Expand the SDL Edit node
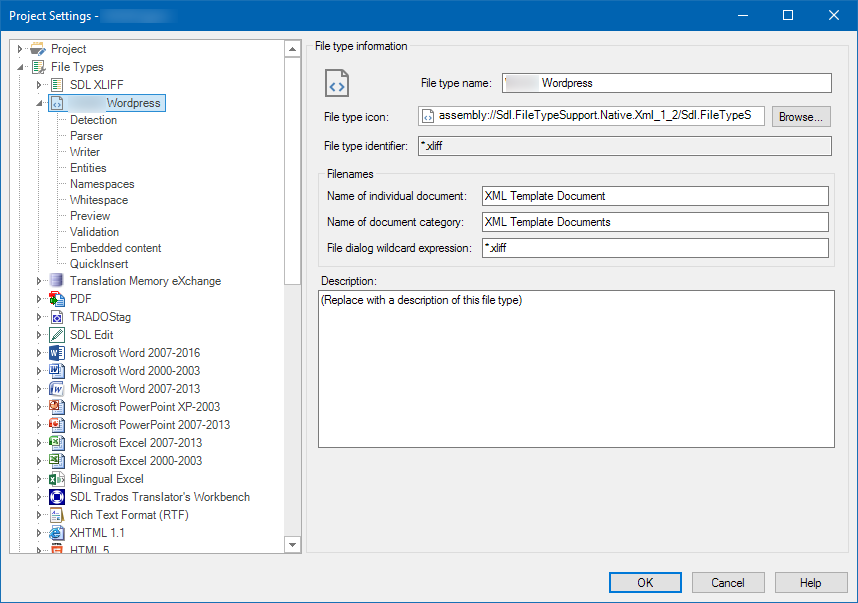This screenshot has width=858, height=603. click(39, 335)
